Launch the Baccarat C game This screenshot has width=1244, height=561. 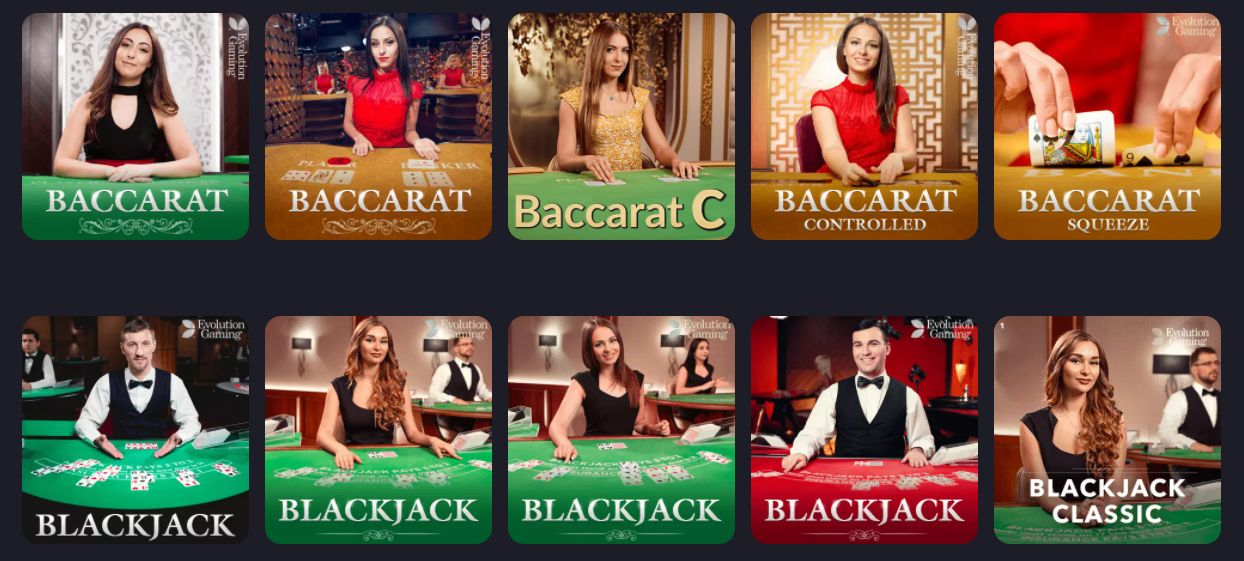coord(621,126)
